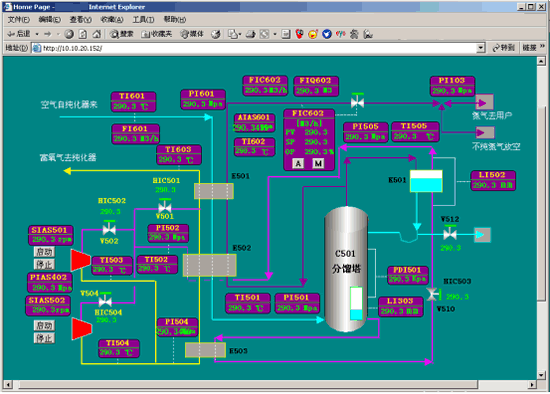Image resolution: width=550 pixels, height=394 pixels.
Task: Click the vertical scrollbar down arrow
Action: click(541, 375)
